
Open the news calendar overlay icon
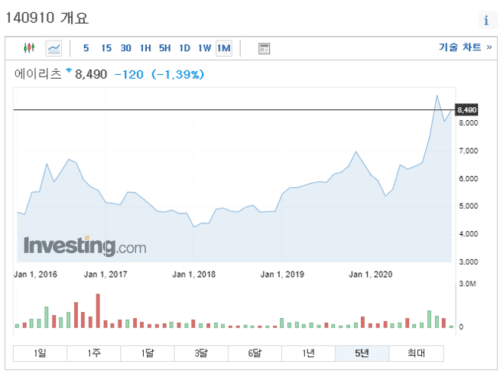coord(264,49)
